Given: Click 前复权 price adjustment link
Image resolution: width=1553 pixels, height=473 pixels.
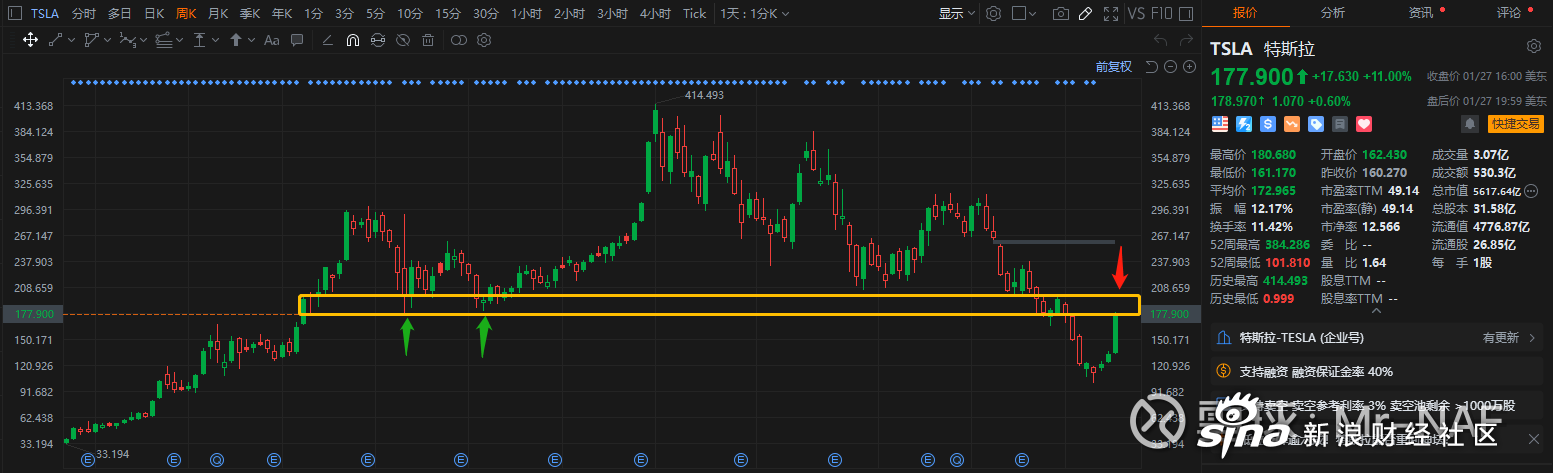Looking at the screenshot, I should 1113,66.
